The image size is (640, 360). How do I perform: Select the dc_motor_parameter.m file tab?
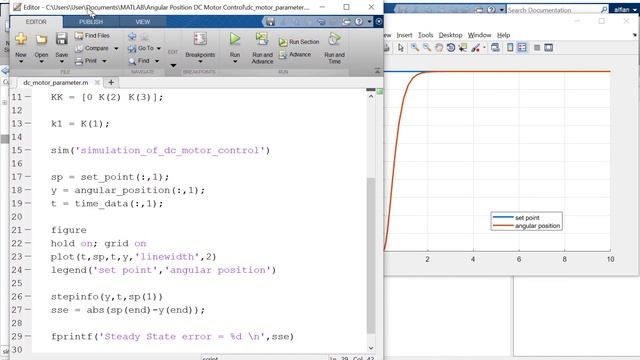pos(56,82)
